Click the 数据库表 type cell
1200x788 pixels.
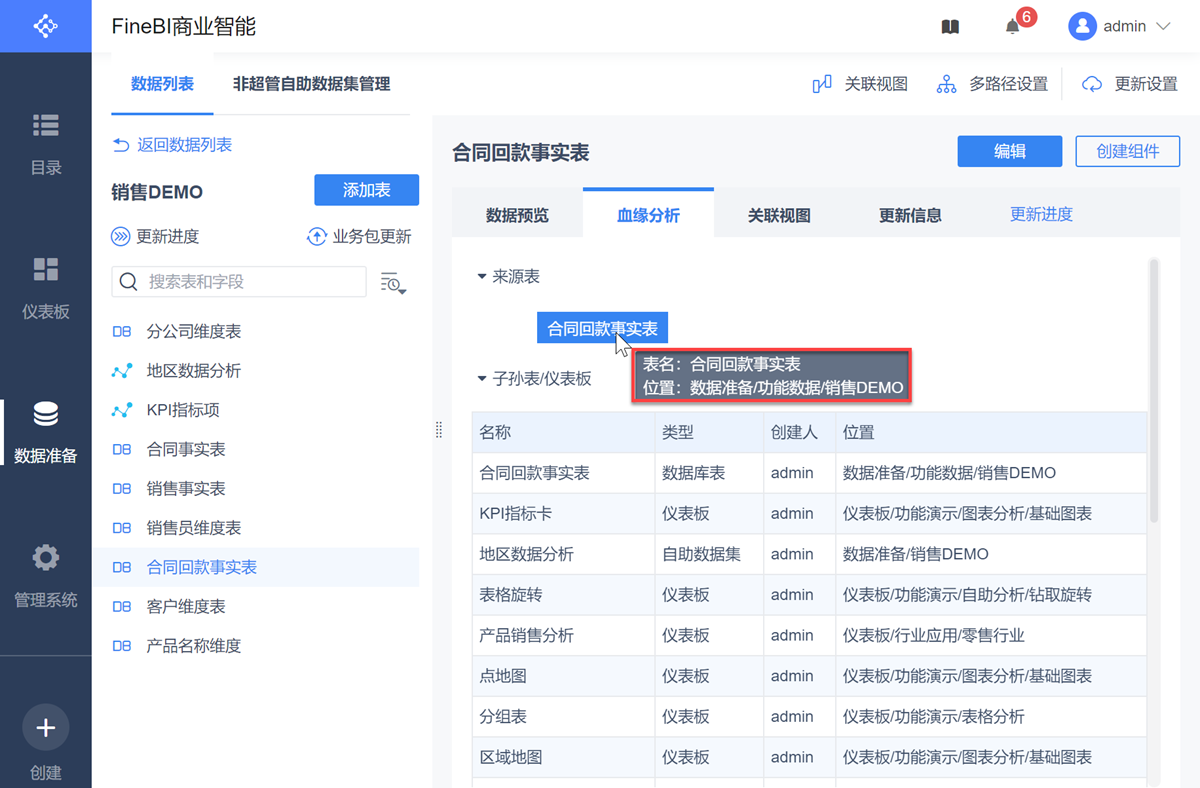click(710, 473)
